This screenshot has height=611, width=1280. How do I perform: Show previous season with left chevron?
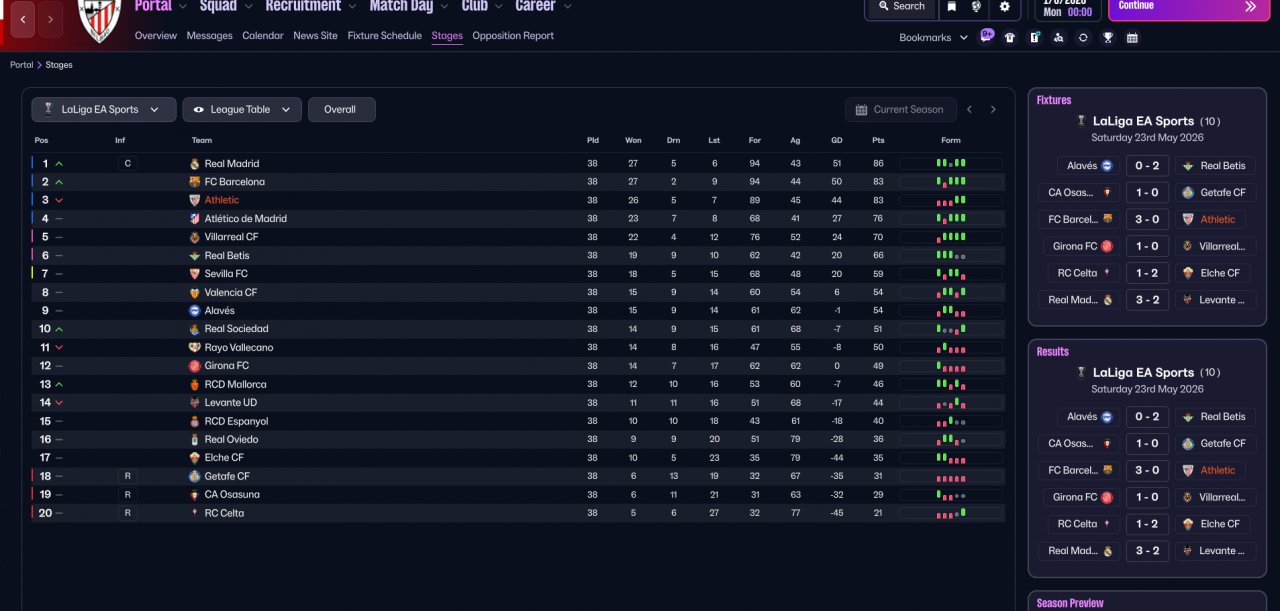(969, 110)
